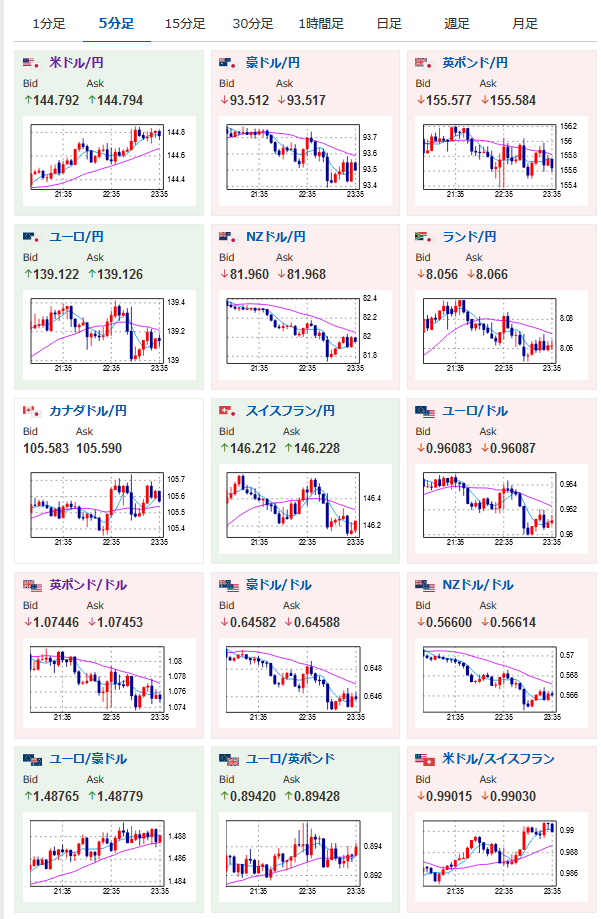601x919 pixels.
Task: Click the EU flag icon beside ユーロ/円
Action: pos(31,236)
